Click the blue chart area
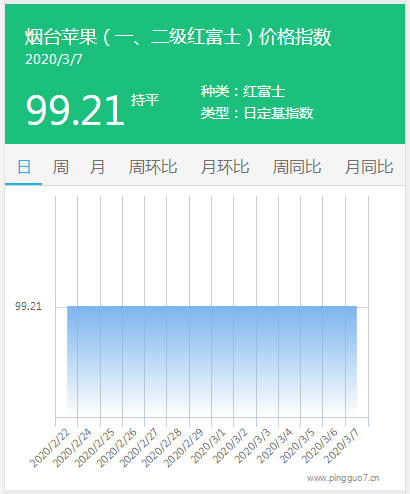The width and height of the screenshot is (410, 494). point(212,361)
